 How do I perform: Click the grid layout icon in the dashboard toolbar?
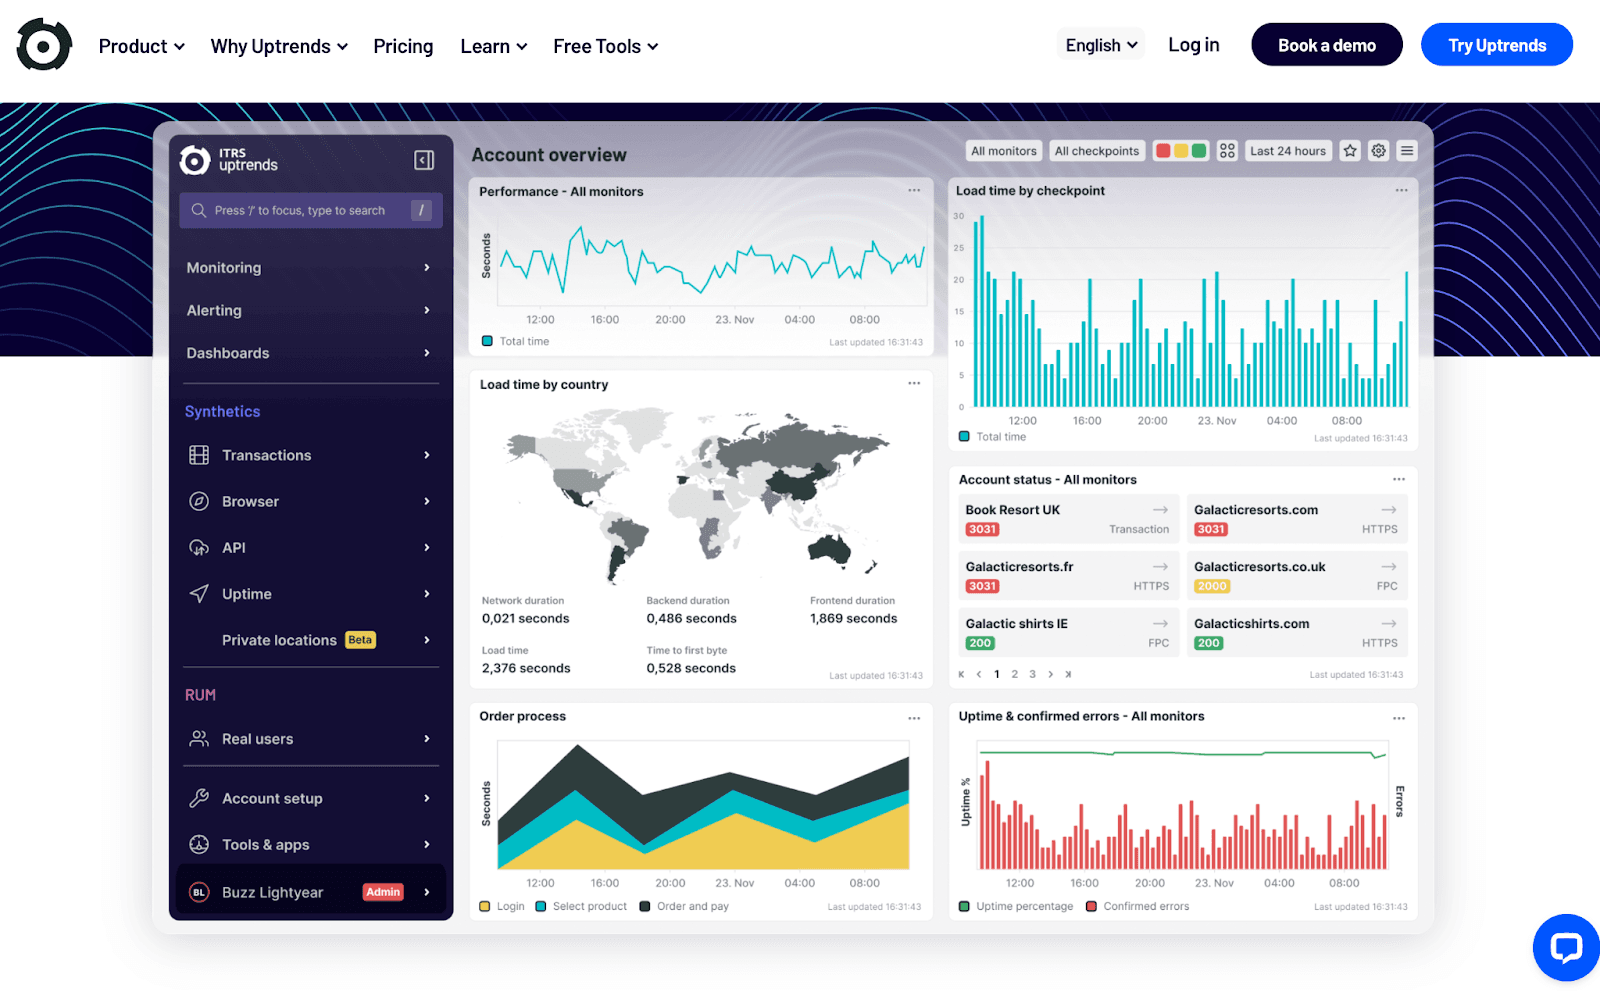[1227, 151]
